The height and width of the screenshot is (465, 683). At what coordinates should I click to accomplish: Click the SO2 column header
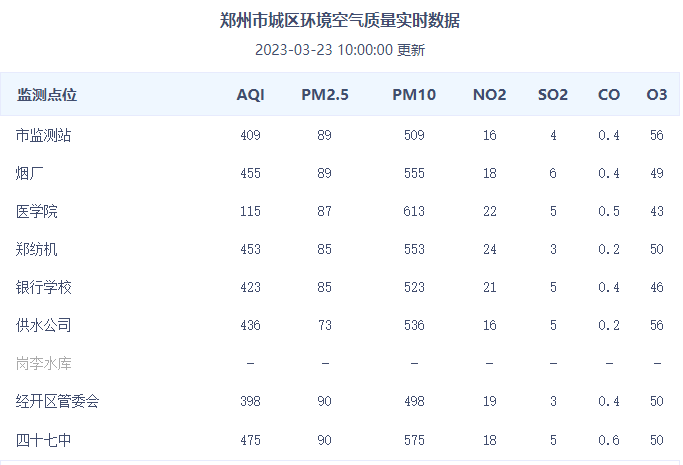(553, 94)
